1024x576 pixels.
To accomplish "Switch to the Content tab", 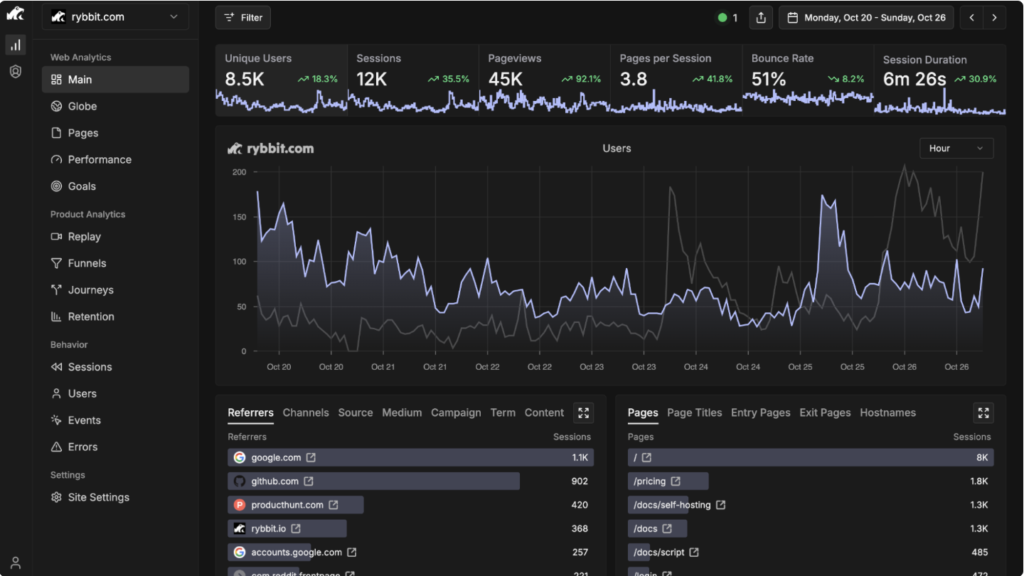I will tap(544, 413).
